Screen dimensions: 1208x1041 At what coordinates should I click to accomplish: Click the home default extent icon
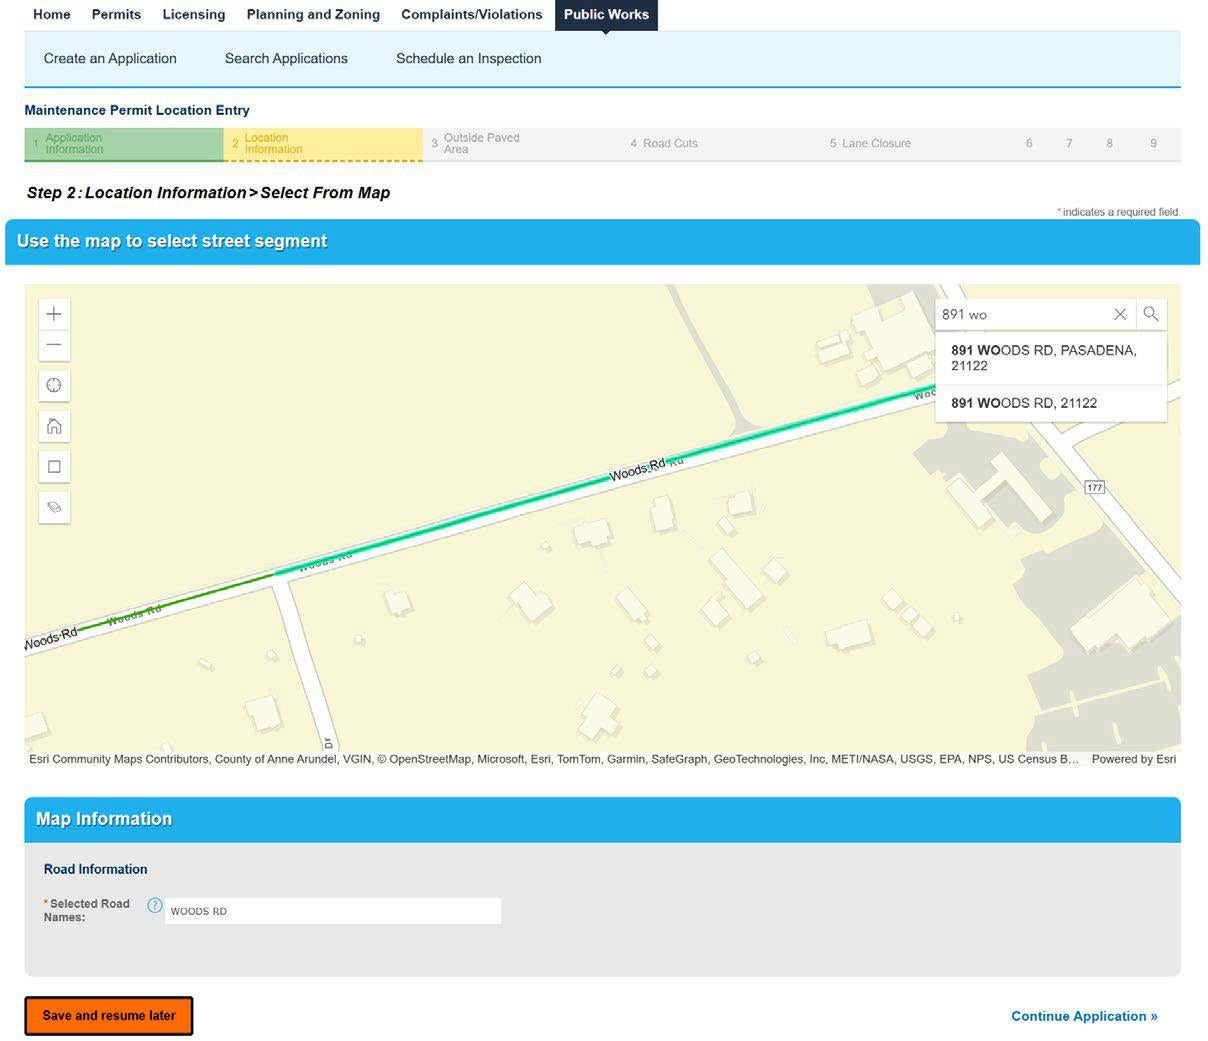[53, 425]
